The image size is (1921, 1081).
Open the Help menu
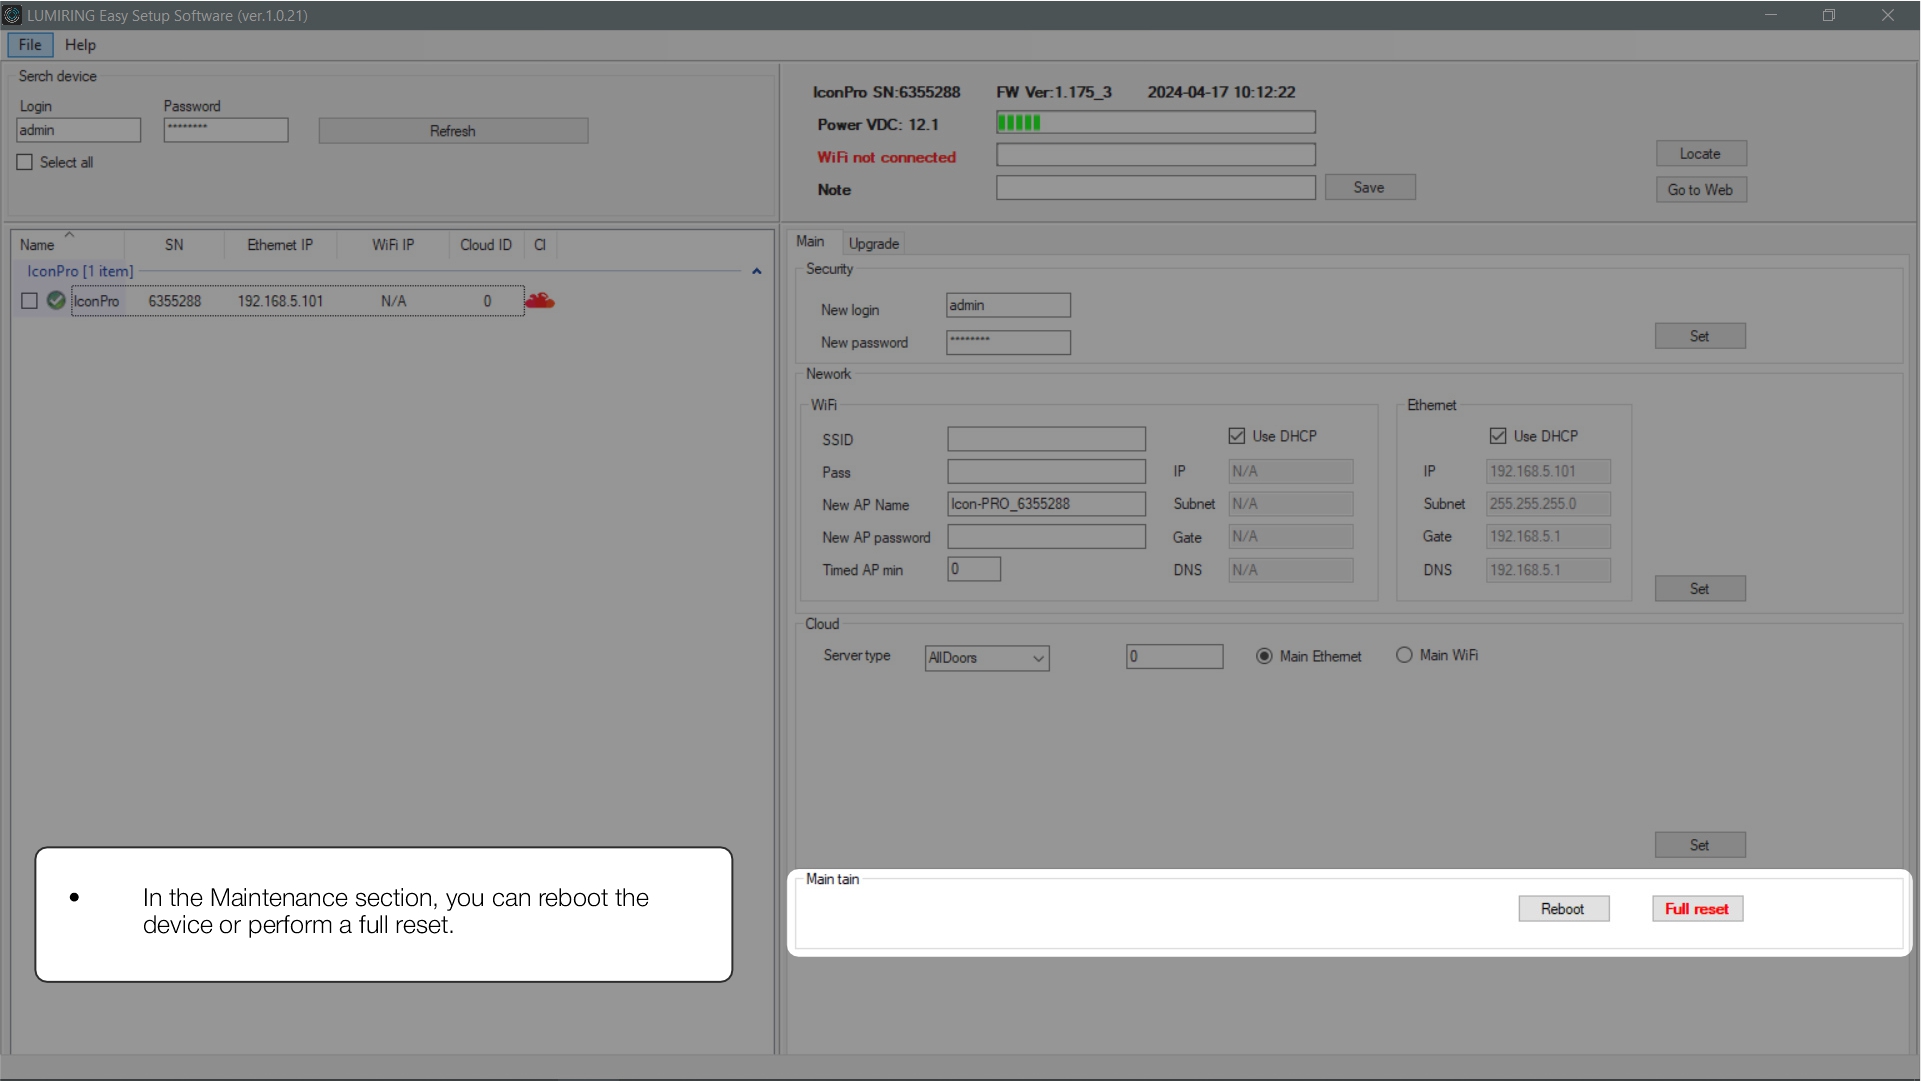(x=80, y=45)
